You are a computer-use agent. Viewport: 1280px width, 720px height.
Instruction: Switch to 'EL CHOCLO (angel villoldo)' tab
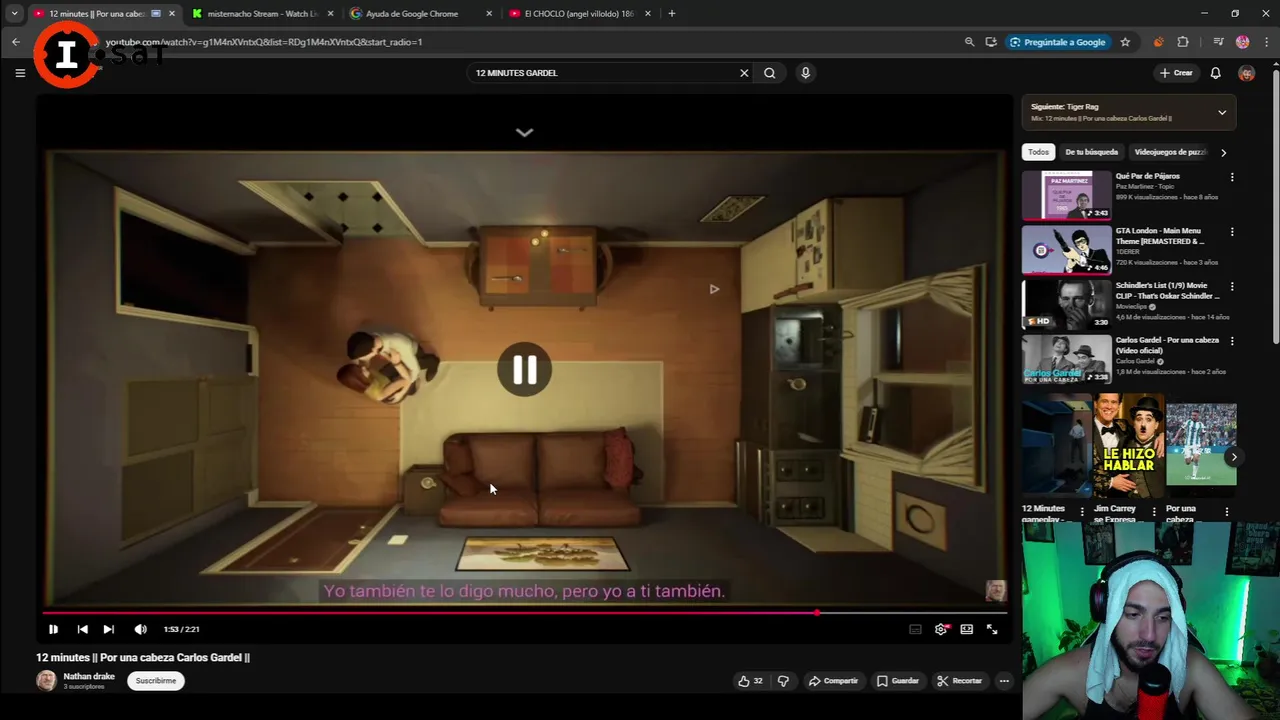click(x=578, y=14)
